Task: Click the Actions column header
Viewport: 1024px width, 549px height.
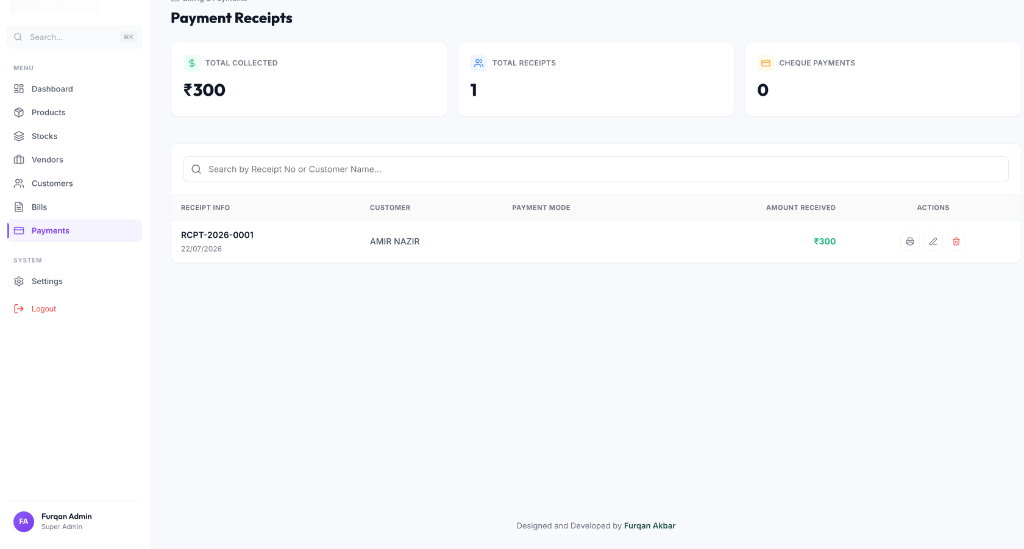Action: point(933,208)
